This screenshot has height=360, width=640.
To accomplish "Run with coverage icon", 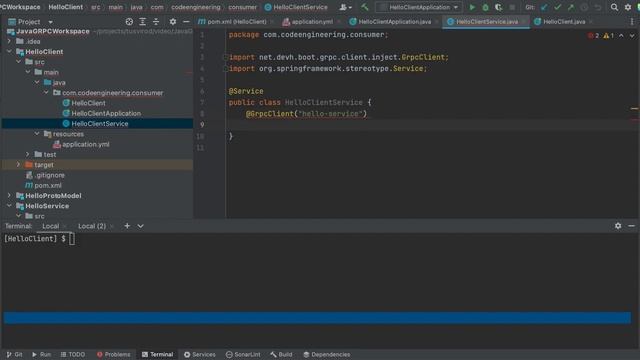I will pos(498,7).
